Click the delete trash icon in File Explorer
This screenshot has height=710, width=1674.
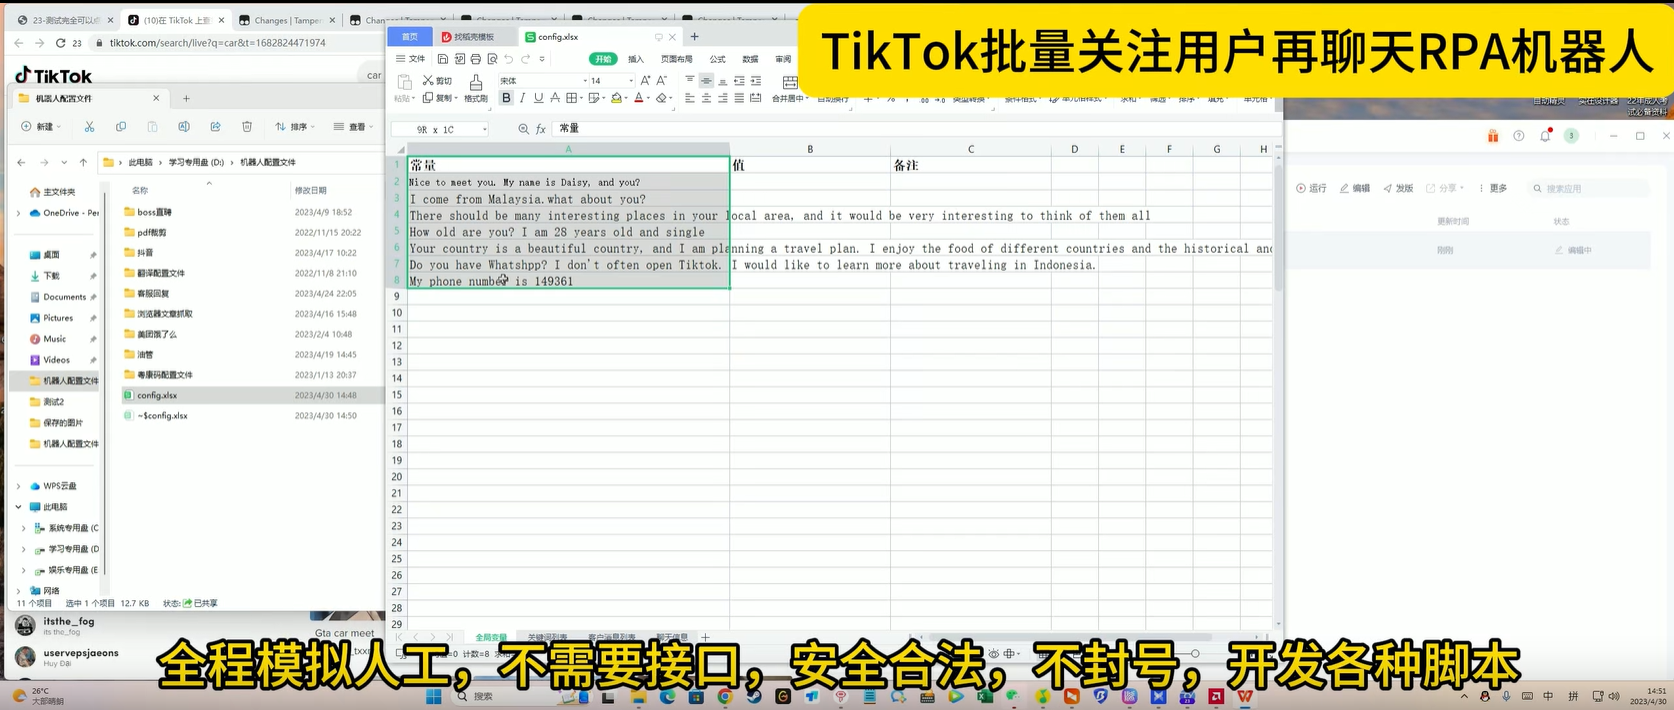(247, 127)
